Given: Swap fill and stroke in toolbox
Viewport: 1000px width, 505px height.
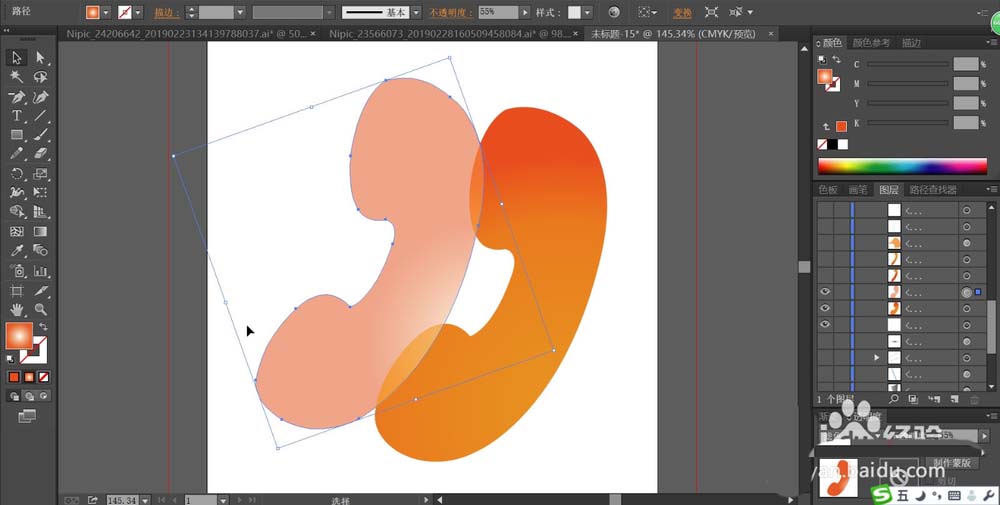Looking at the screenshot, I should point(43,326).
